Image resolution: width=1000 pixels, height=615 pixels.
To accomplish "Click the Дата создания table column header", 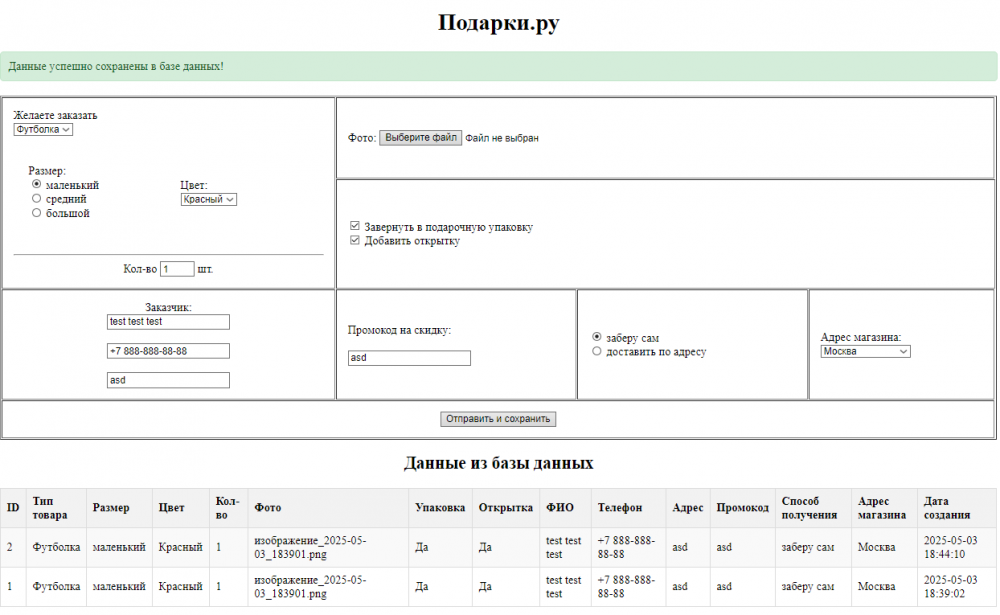I will coord(946,508).
